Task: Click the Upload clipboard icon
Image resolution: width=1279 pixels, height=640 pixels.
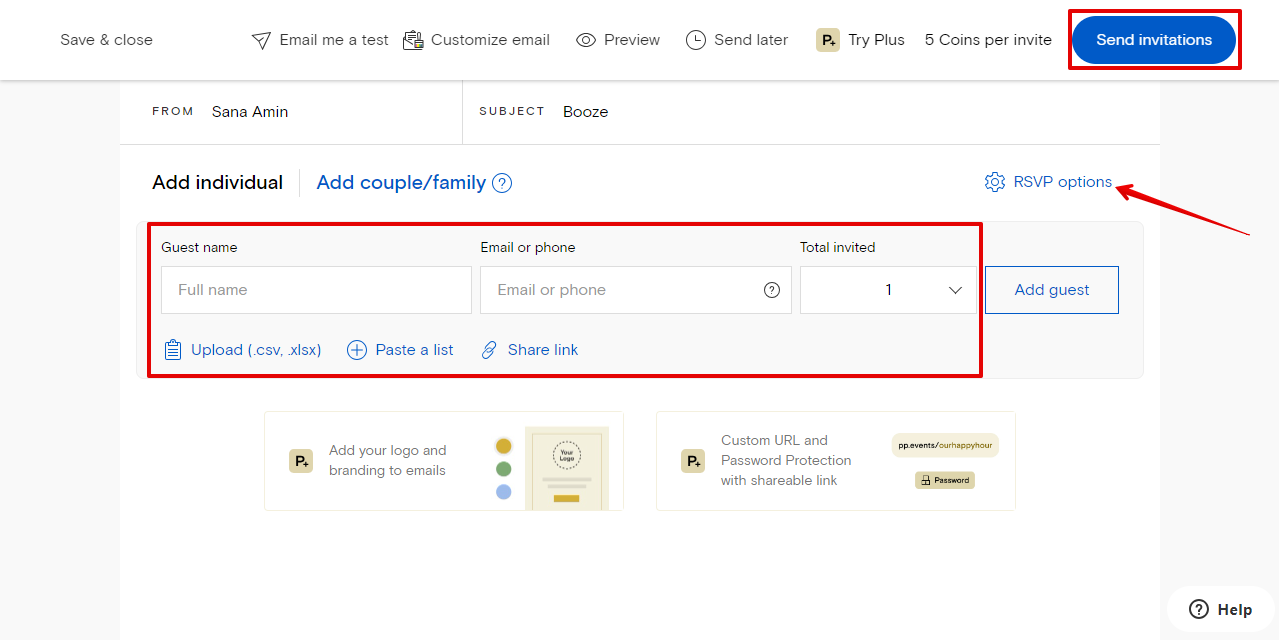Action: [x=173, y=350]
